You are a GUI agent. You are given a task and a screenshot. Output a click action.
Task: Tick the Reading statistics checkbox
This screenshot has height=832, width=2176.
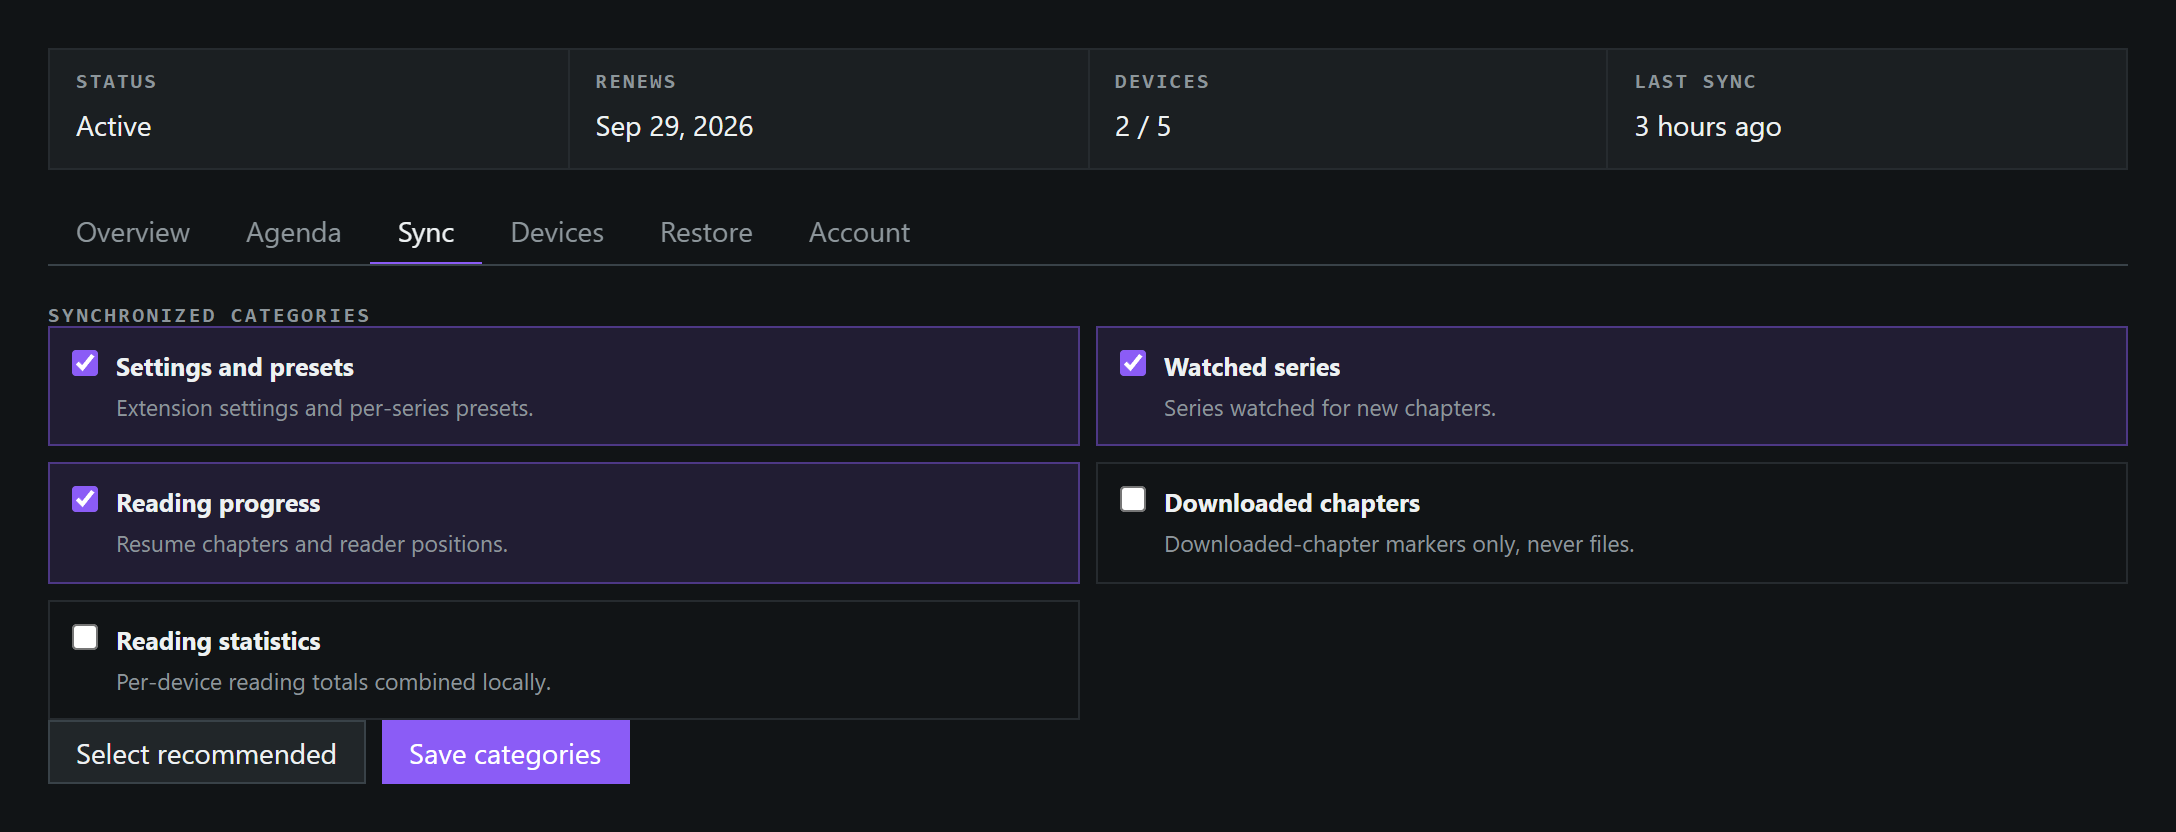coord(85,637)
